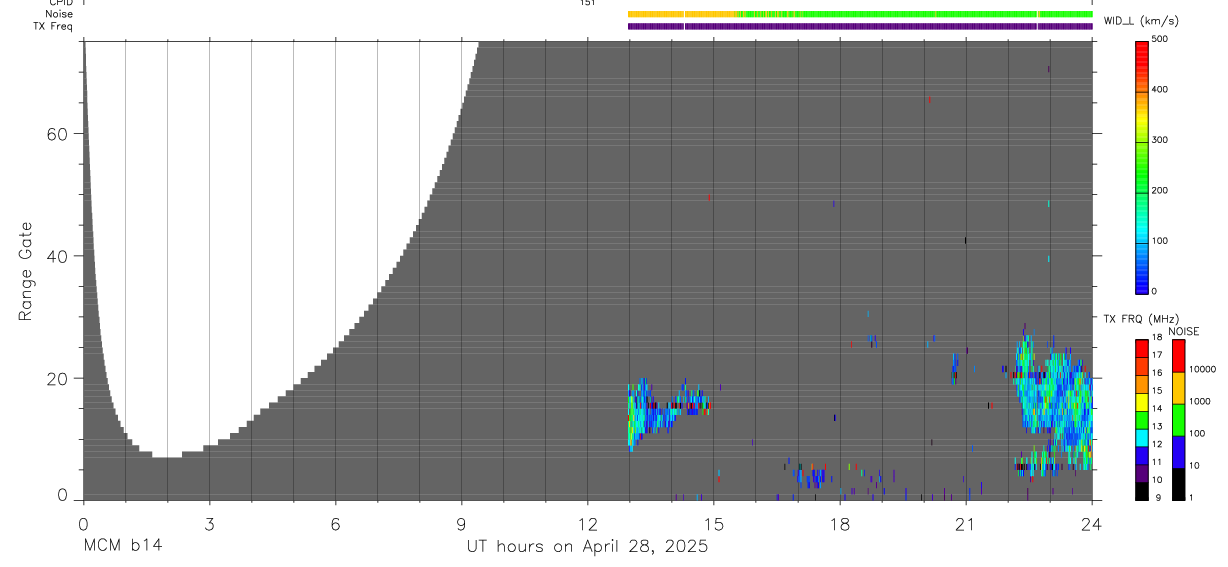Image resolution: width=1228 pixels, height=567 pixels.
Task: Click the 'MCM b14' radar beam label
Action: pyautogui.click(x=122, y=546)
